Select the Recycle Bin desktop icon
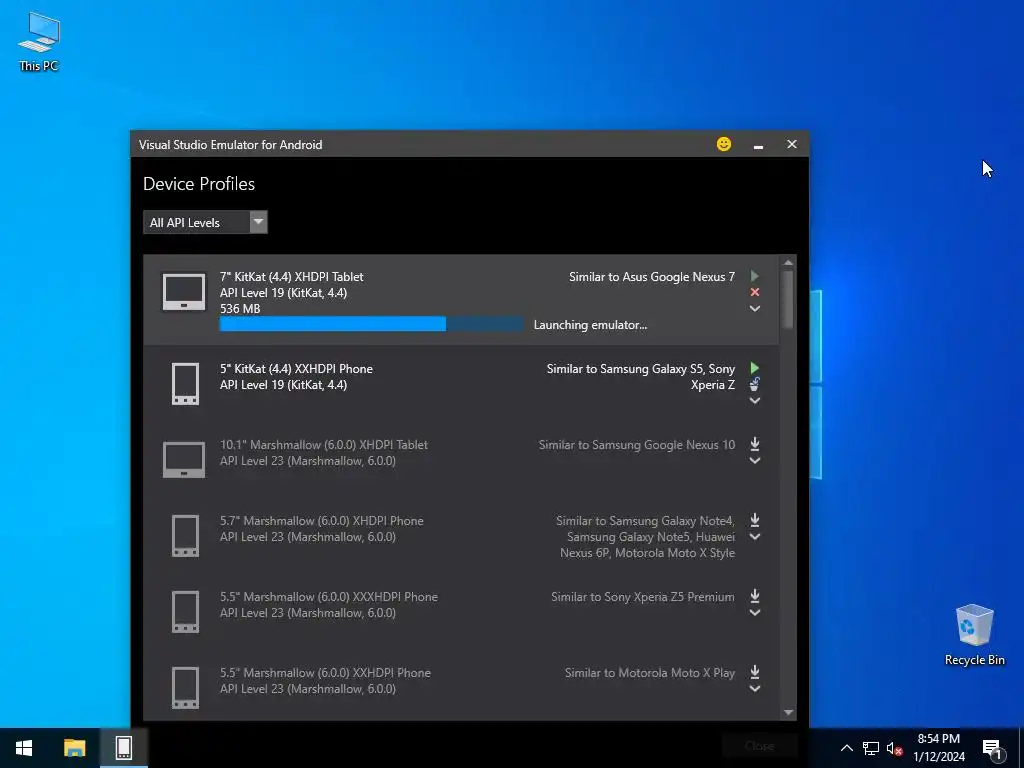 (x=974, y=634)
